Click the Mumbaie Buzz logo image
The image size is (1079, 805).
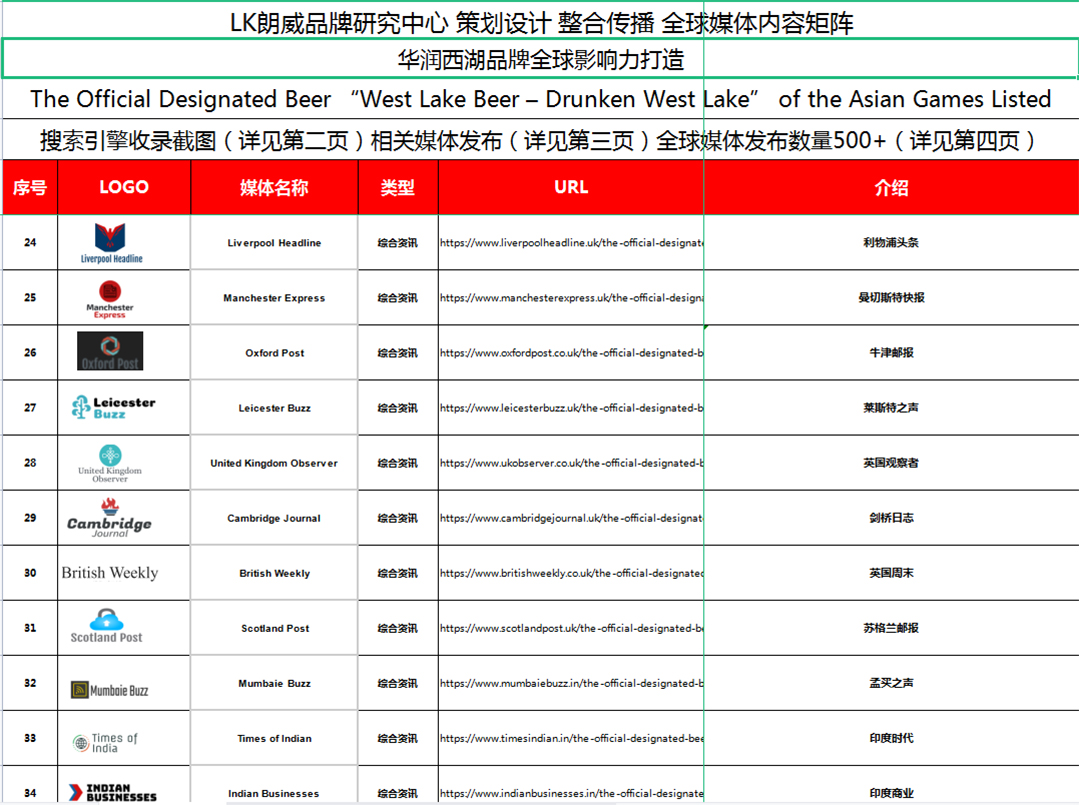[109, 689]
